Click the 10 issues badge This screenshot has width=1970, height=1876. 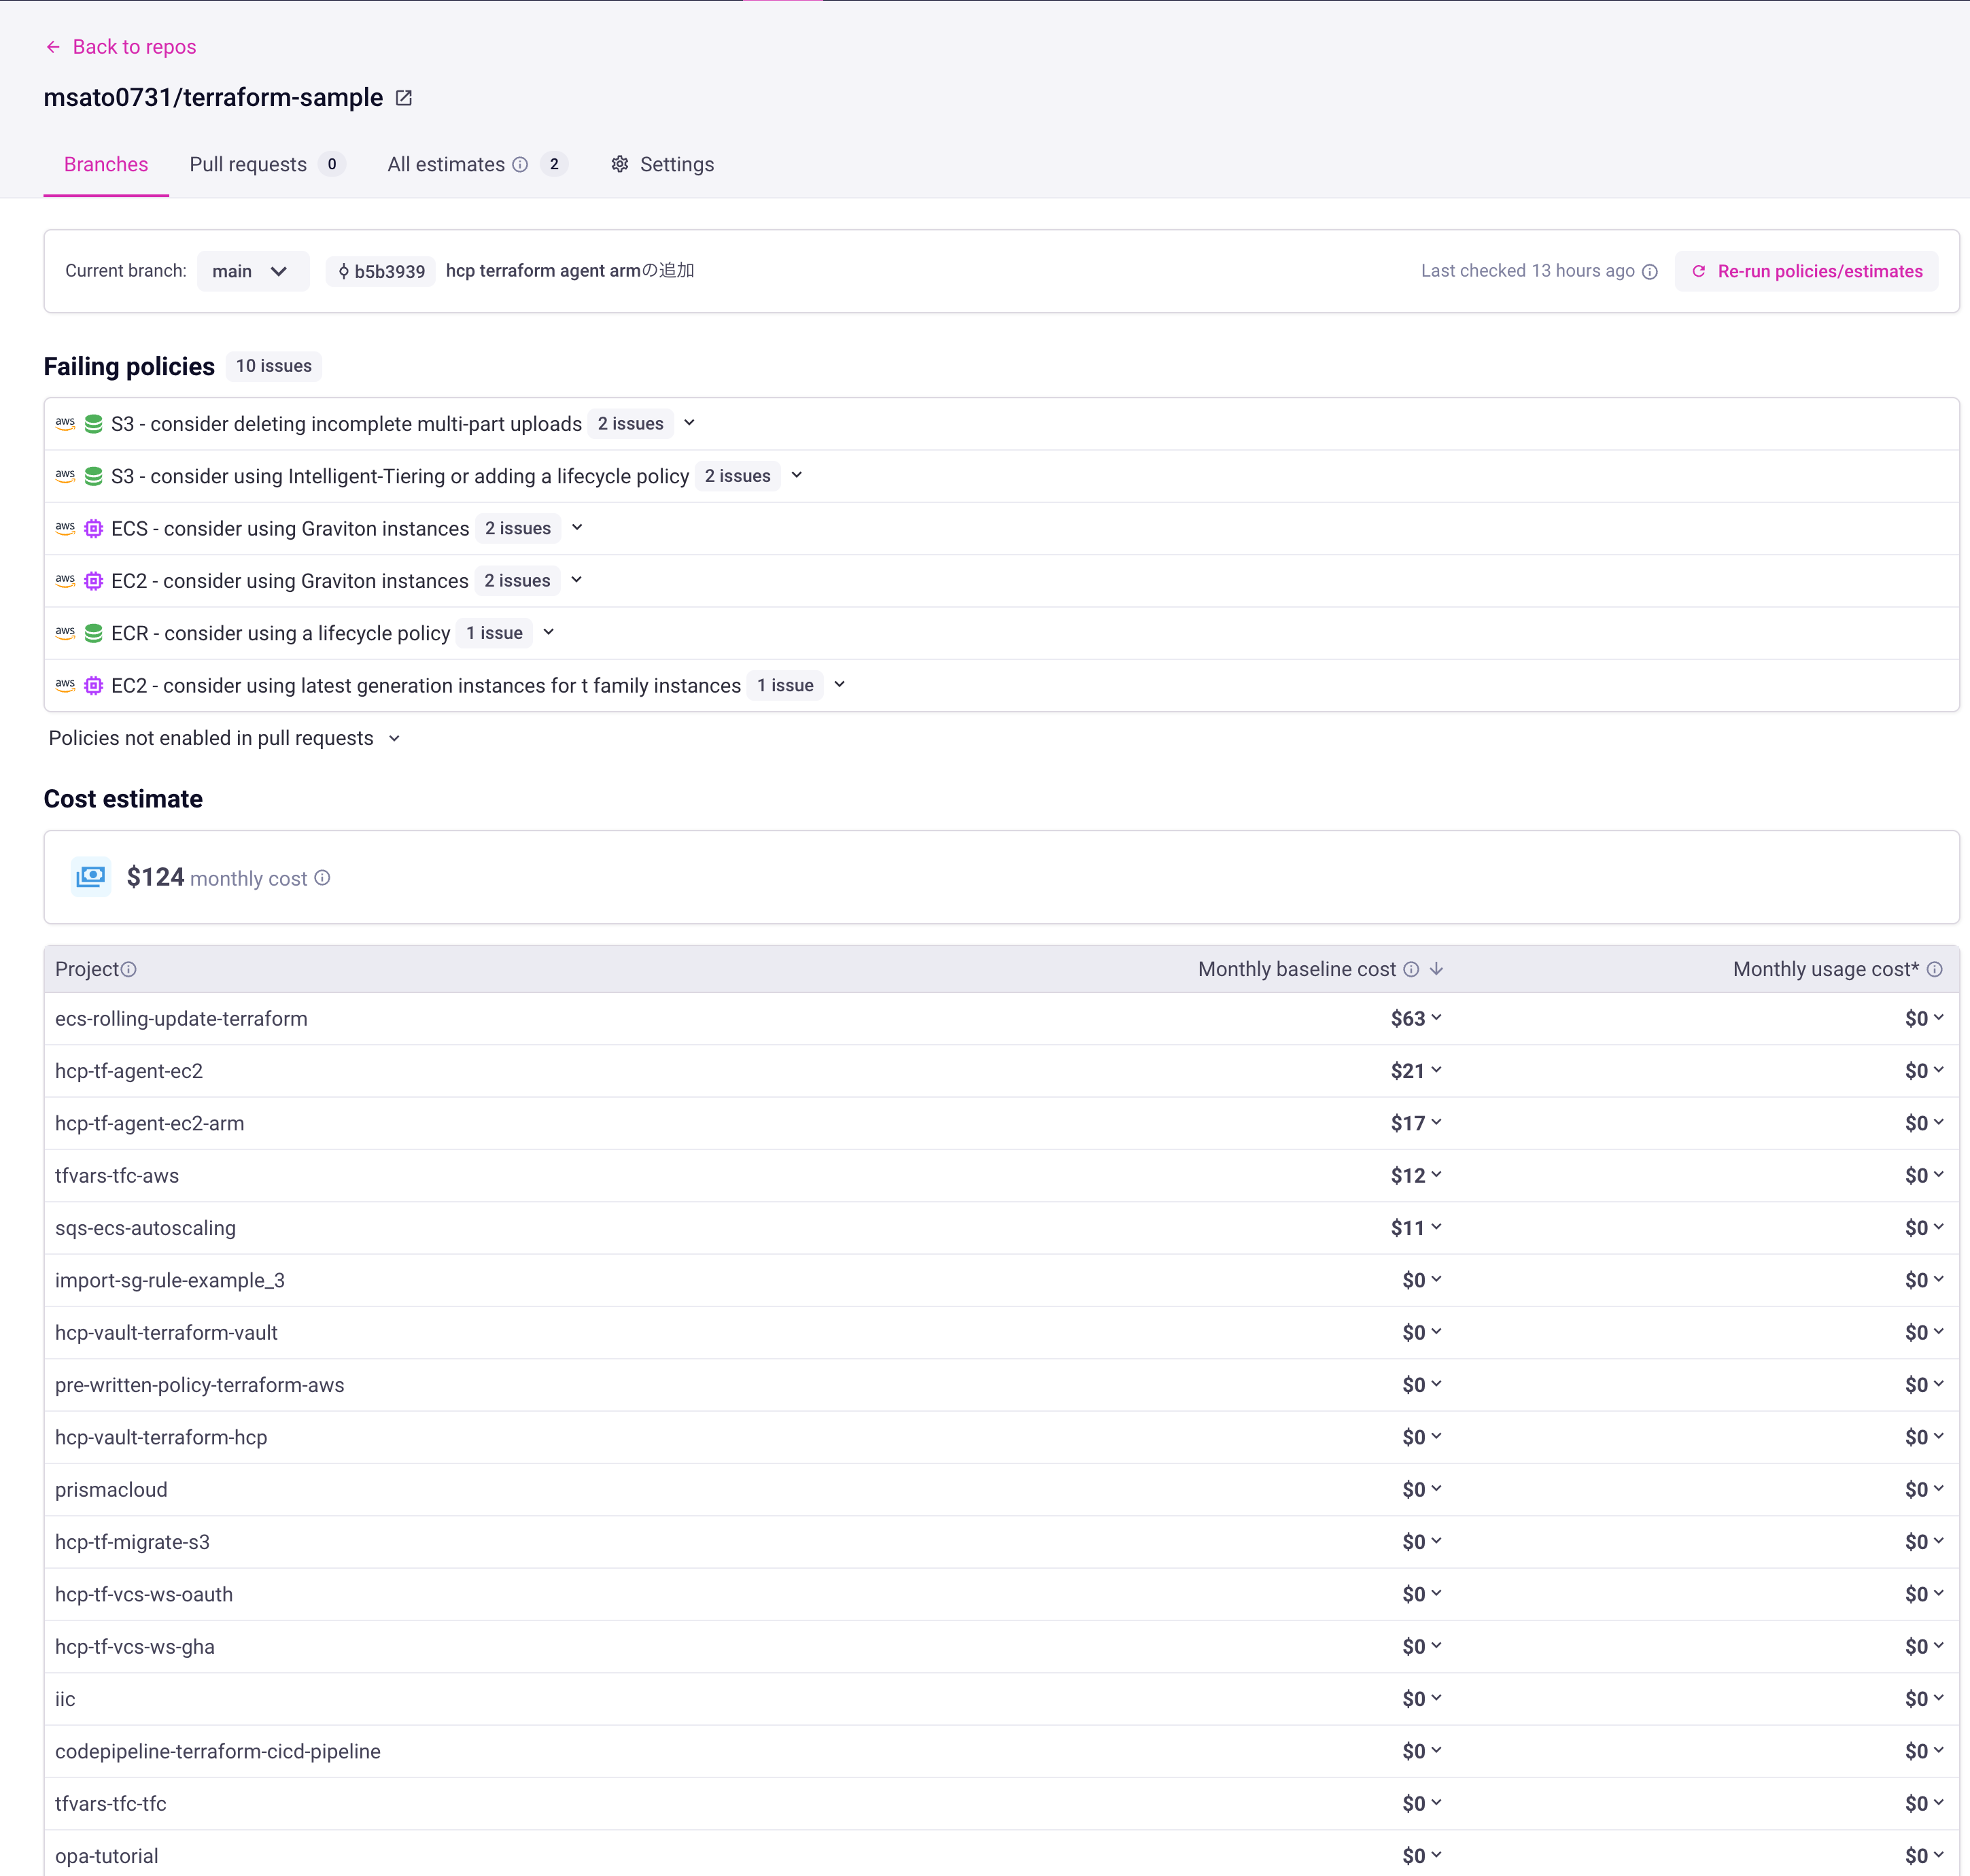pos(273,366)
